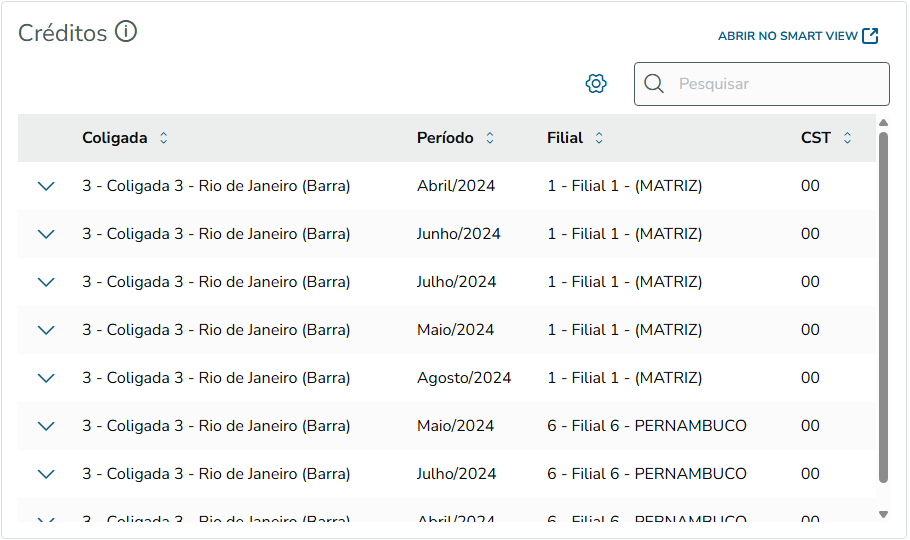910x540 pixels.
Task: Sort by Coligada column arrows
Action: pyautogui.click(x=164, y=138)
